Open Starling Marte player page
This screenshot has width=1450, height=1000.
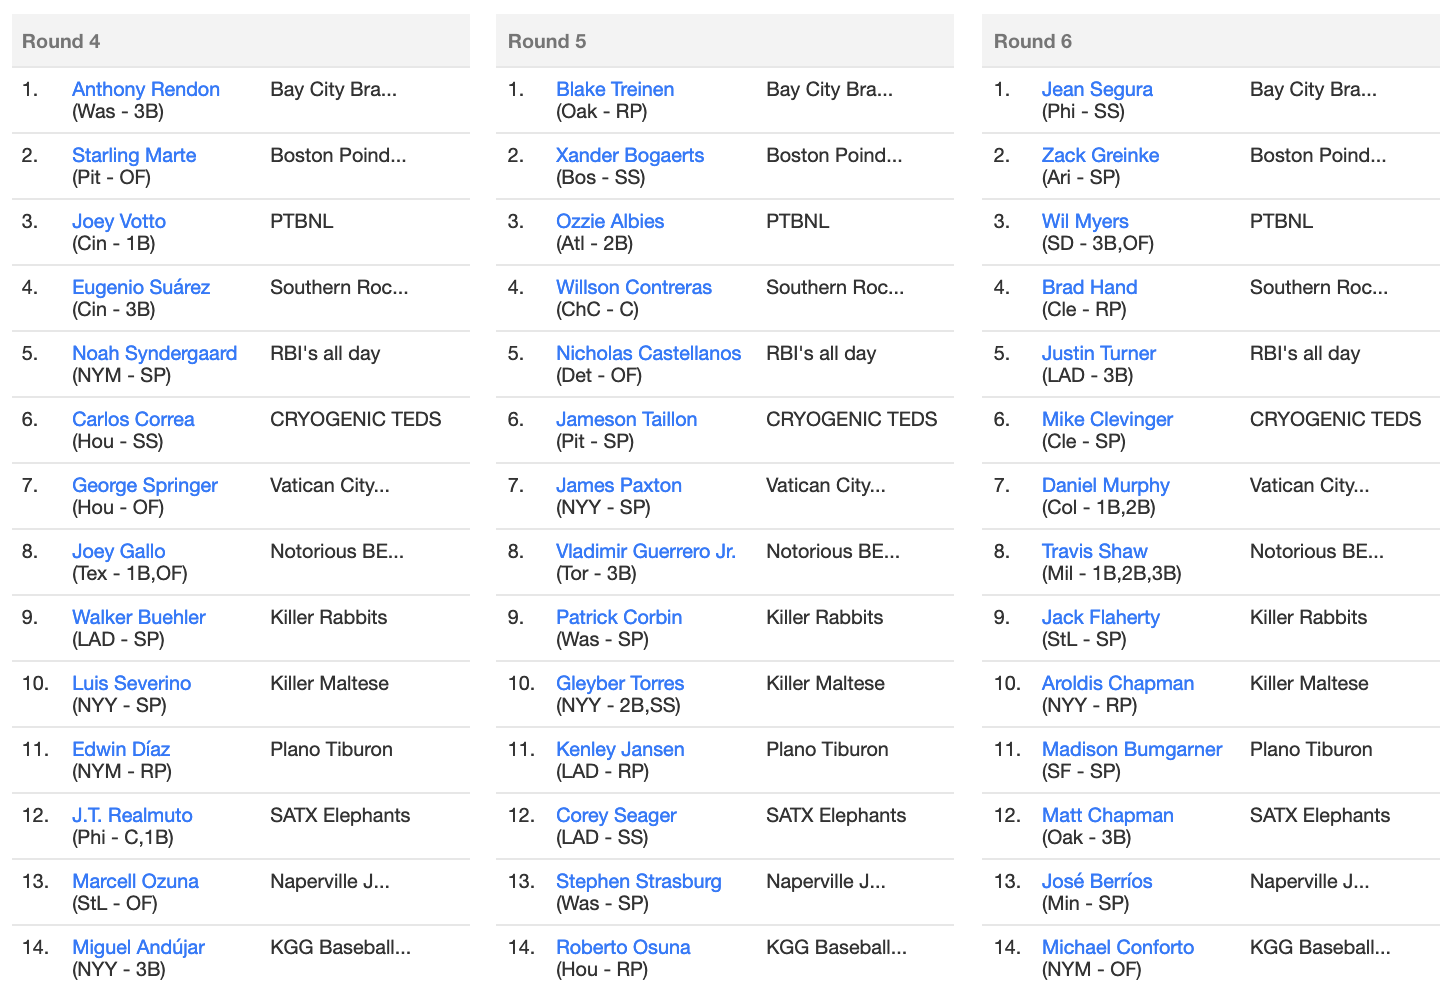(x=134, y=155)
